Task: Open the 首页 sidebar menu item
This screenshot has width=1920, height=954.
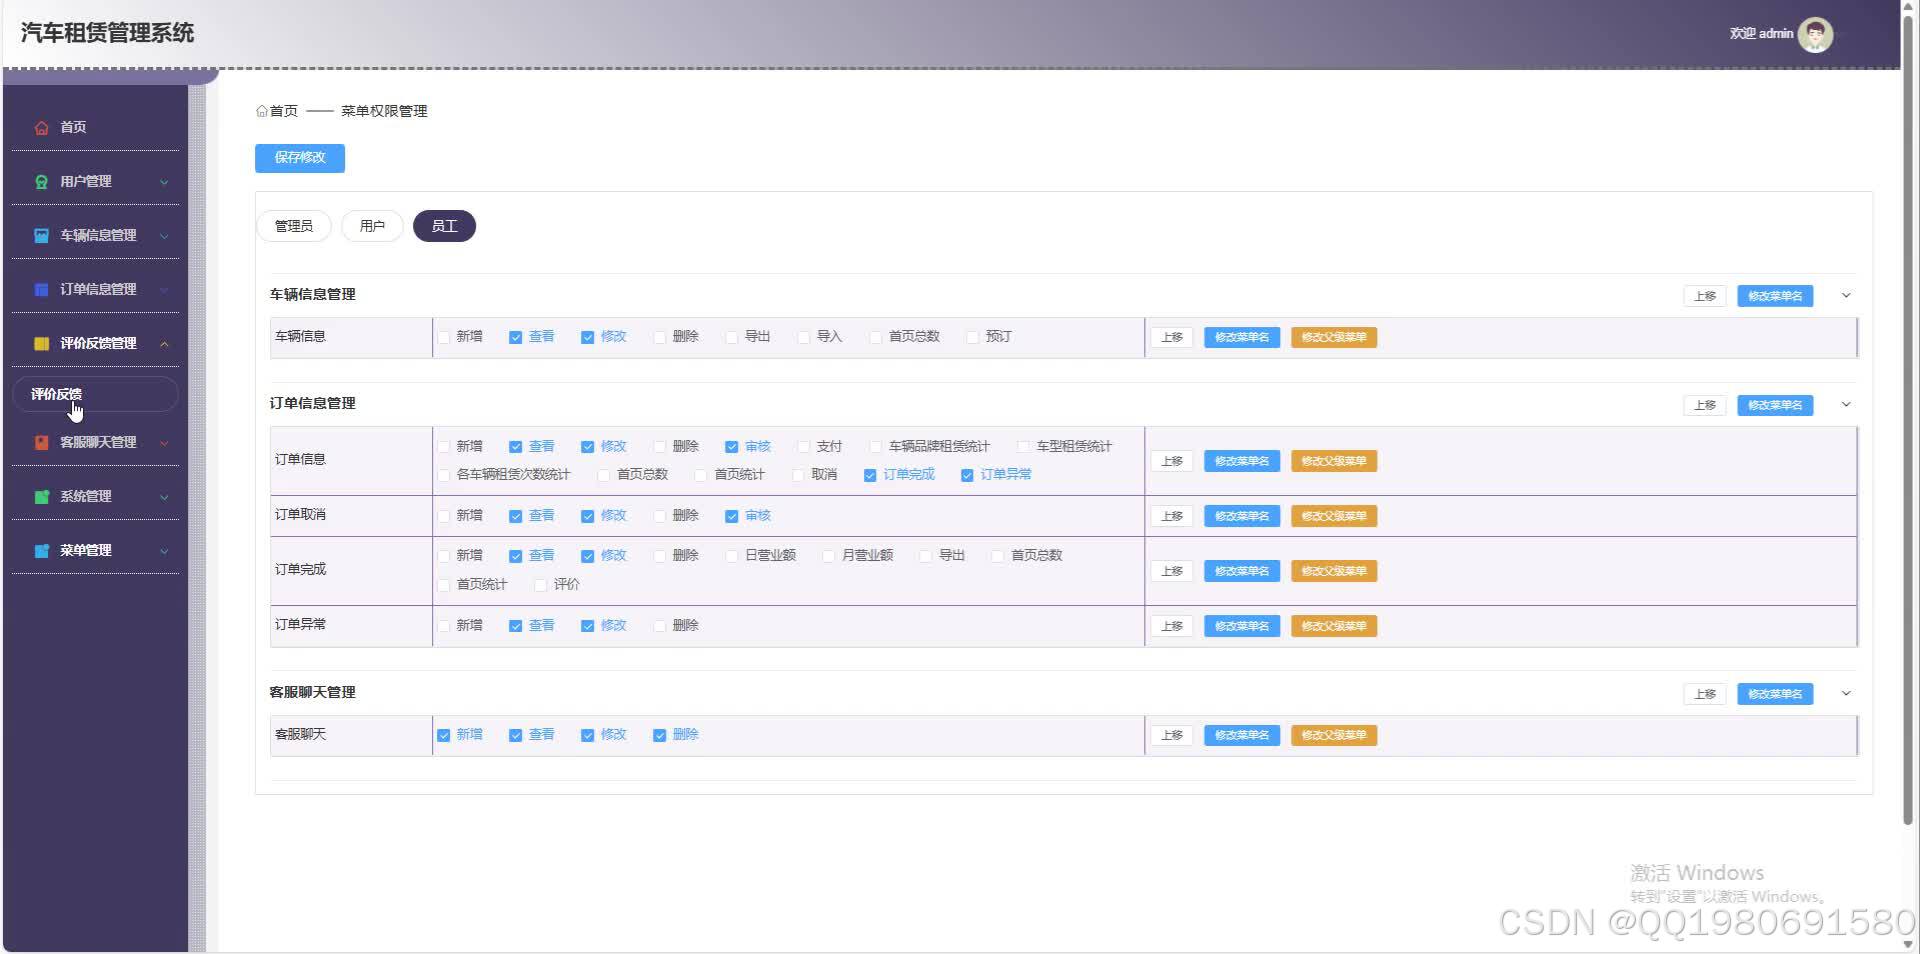Action: (95, 127)
